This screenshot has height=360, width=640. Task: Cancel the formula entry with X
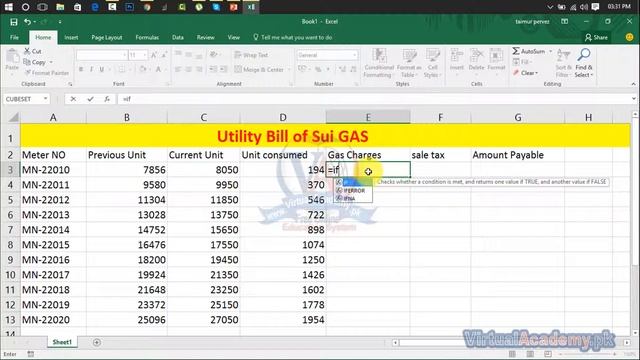point(73,99)
